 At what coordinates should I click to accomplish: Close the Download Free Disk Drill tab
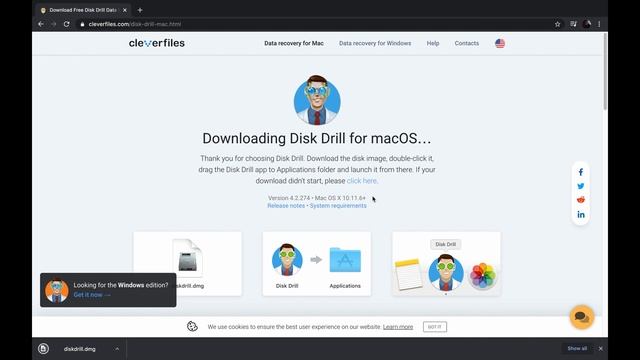[x=125, y=10]
